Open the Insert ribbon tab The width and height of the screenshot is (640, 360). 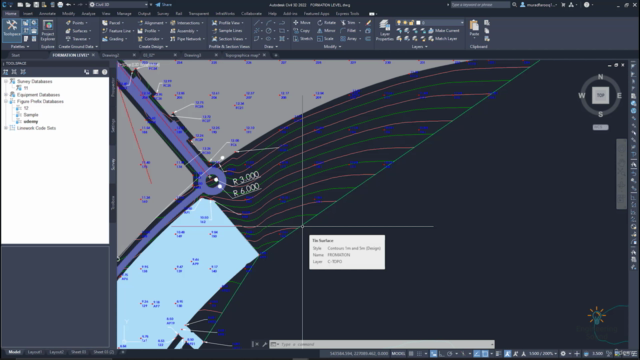[28, 14]
